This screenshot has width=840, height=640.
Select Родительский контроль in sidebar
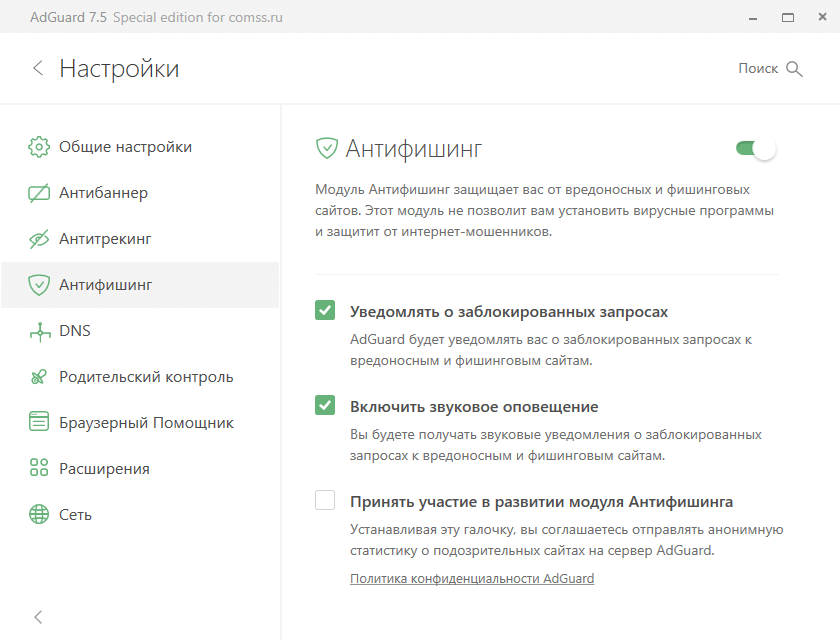coord(146,377)
